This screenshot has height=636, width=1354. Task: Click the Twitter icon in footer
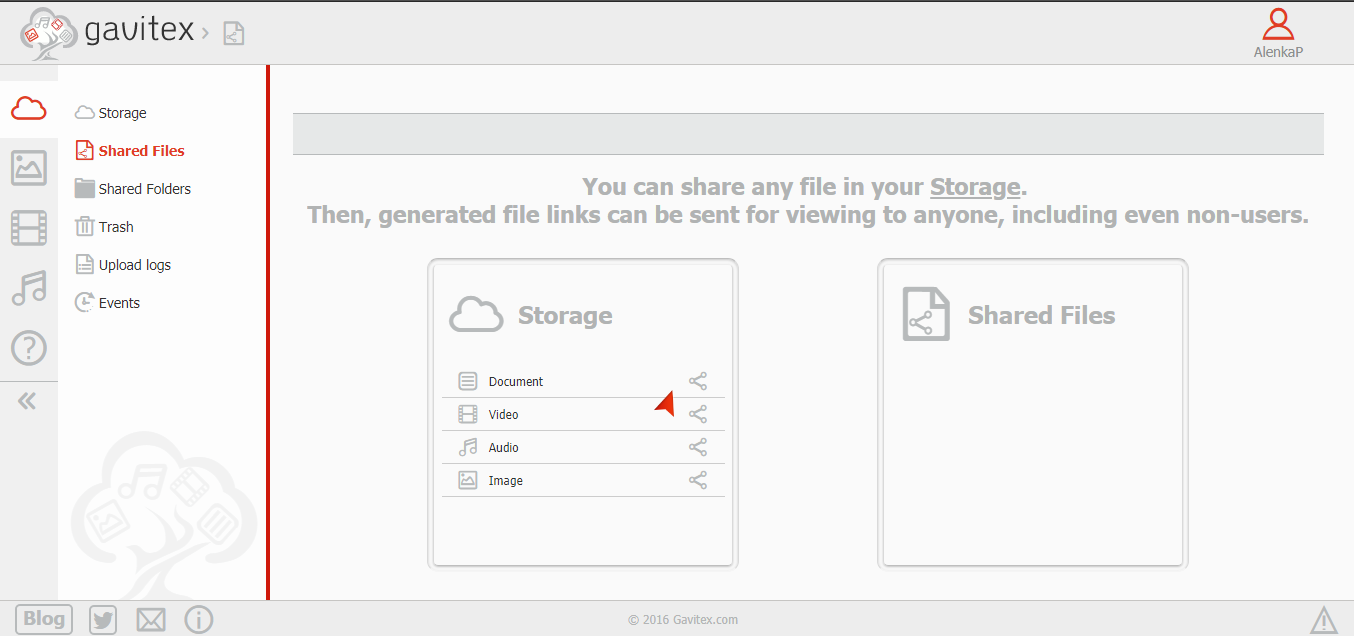[x=103, y=620]
